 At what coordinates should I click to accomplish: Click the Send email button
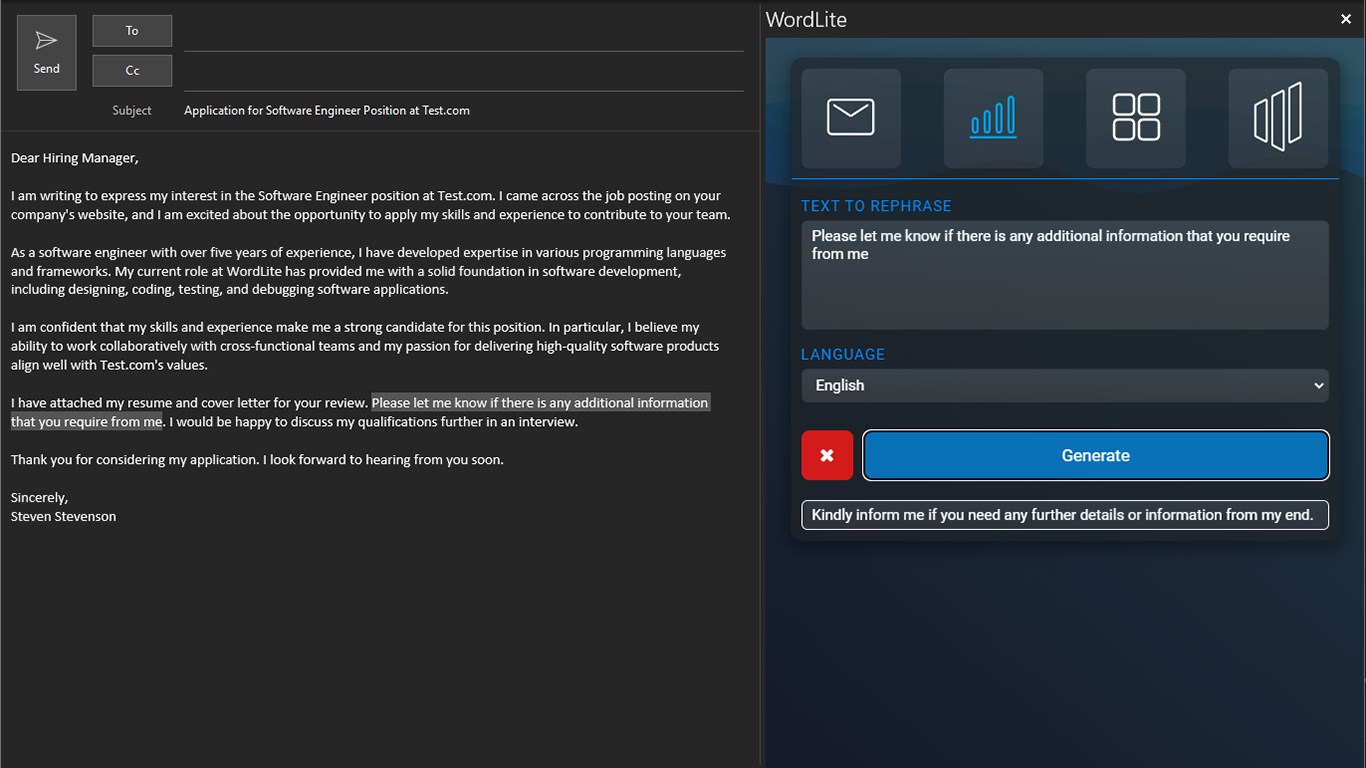pyautogui.click(x=47, y=53)
